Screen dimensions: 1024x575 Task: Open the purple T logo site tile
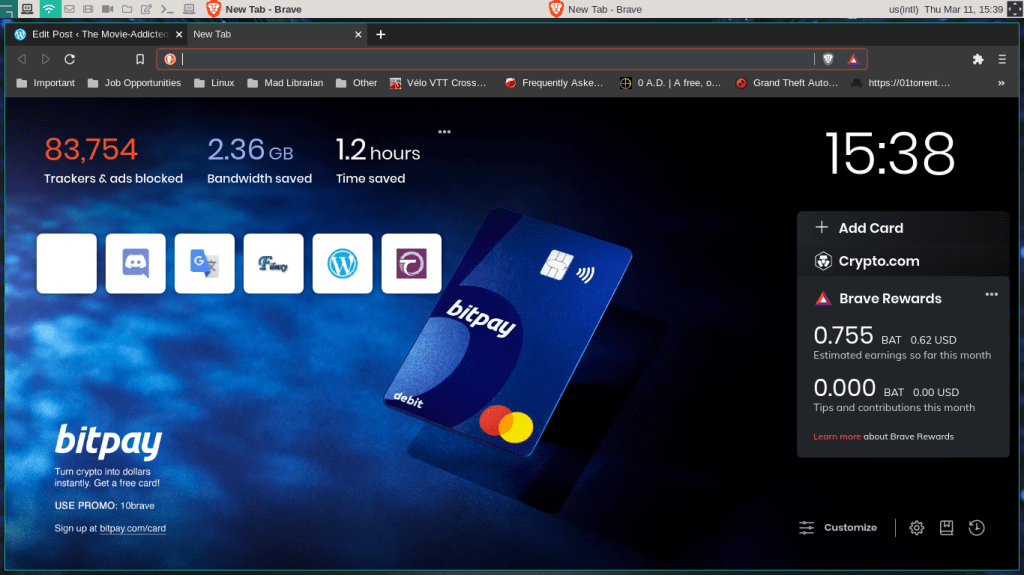click(x=411, y=263)
